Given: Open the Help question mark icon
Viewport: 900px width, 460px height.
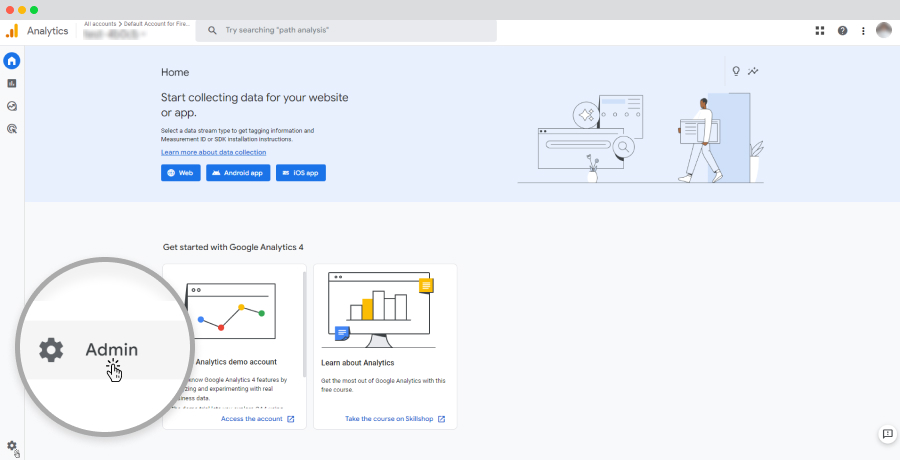Looking at the screenshot, I should [x=842, y=30].
